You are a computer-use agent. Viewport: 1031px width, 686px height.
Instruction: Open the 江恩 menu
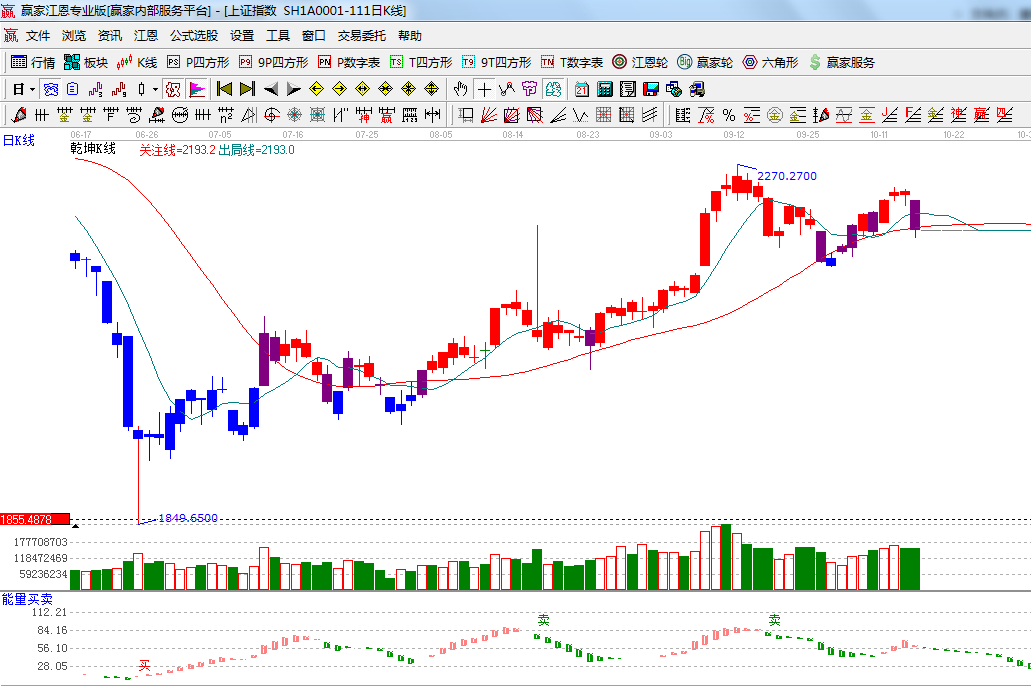coord(146,35)
